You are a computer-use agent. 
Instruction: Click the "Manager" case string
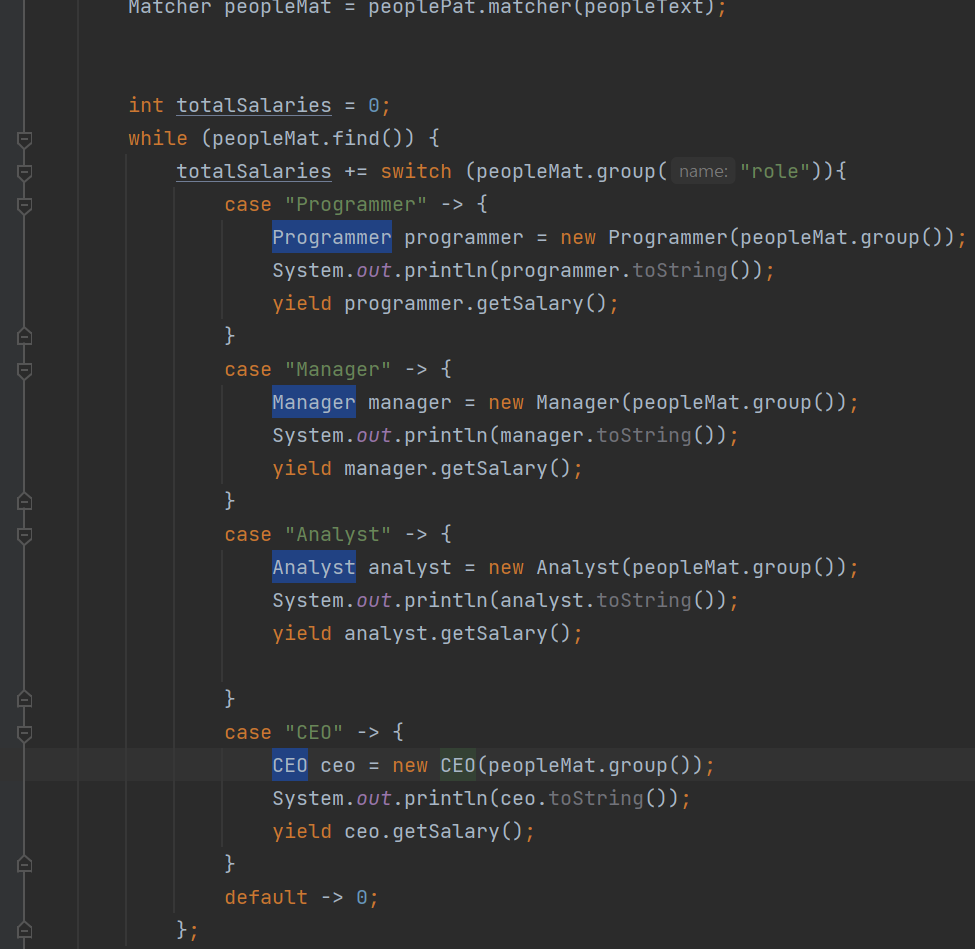[338, 369]
